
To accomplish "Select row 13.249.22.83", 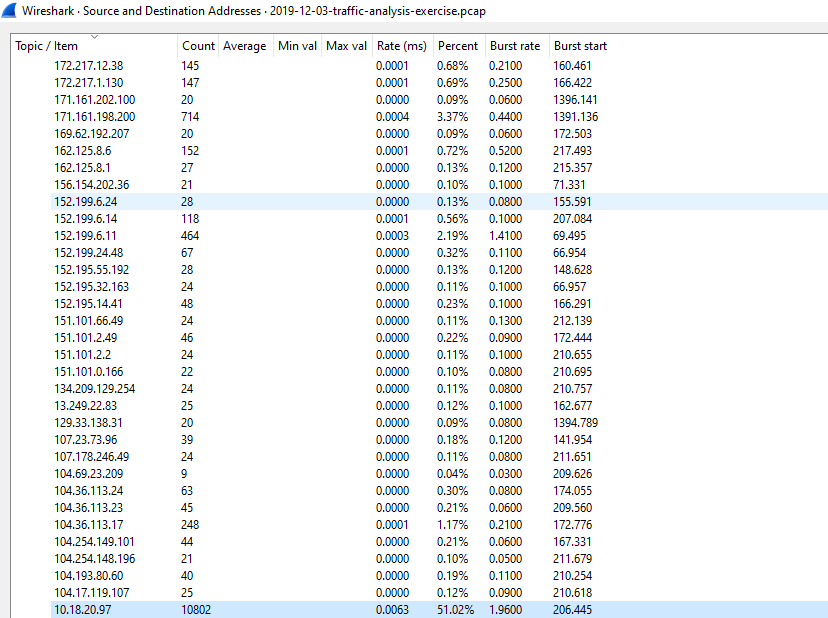I will pyautogui.click(x=439, y=406).
